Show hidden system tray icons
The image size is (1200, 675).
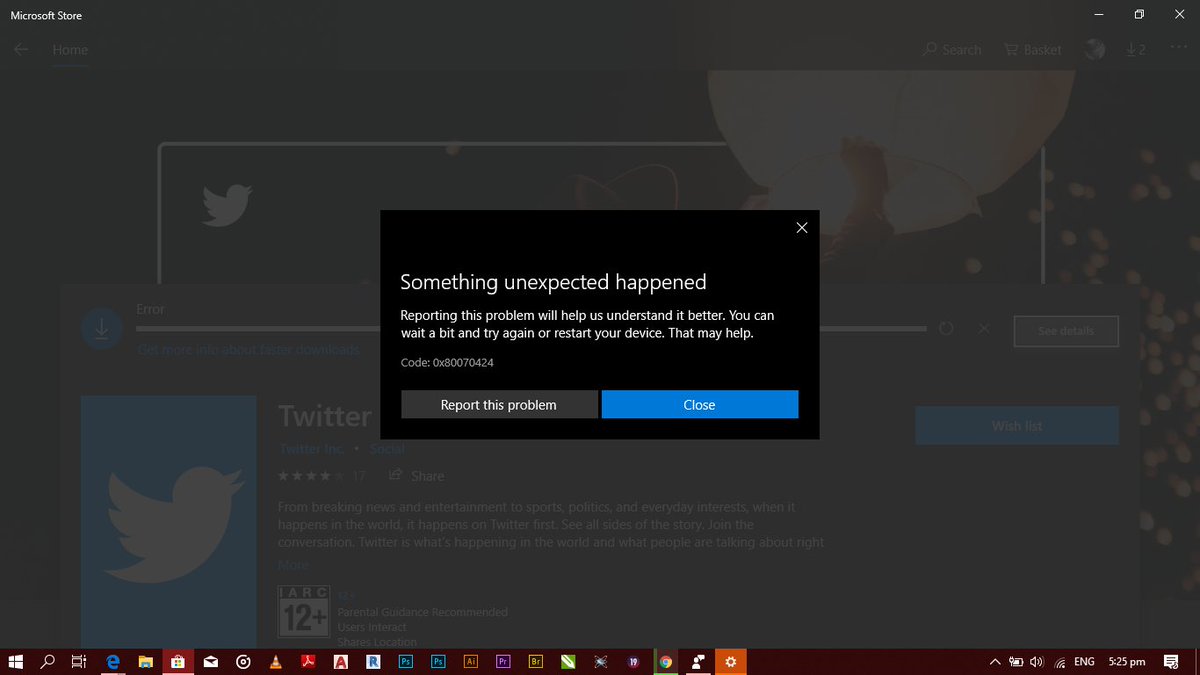995,661
